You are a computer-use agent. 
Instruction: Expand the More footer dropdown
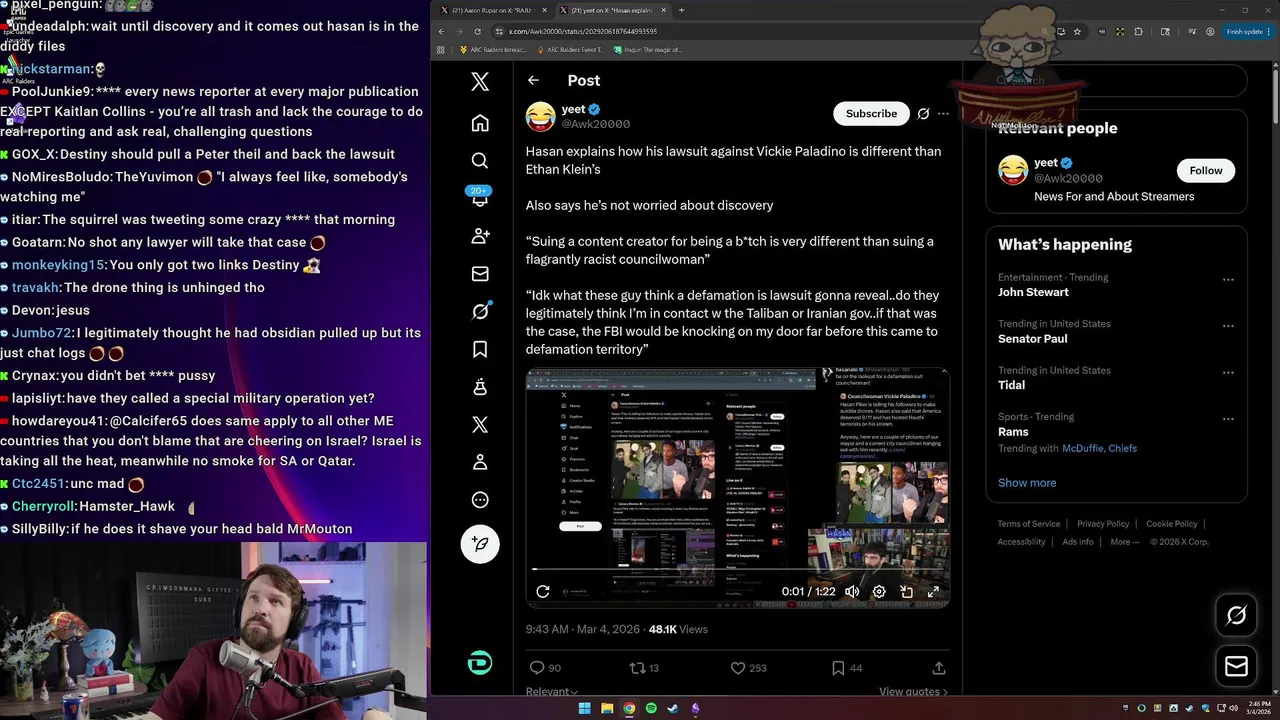(1125, 542)
